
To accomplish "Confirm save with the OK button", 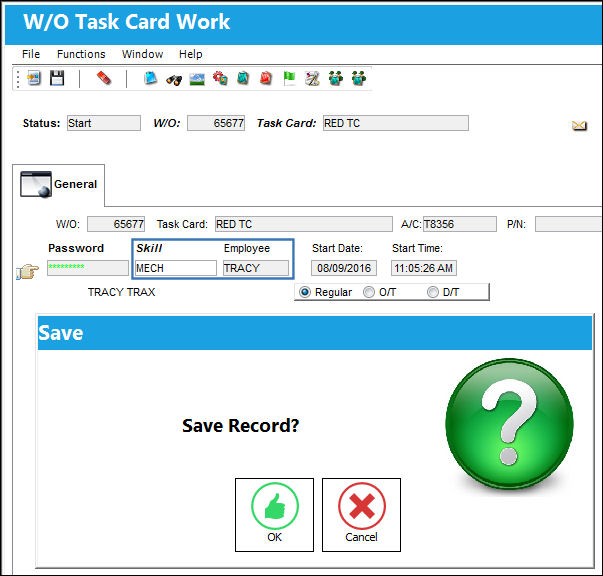I will coord(275,515).
